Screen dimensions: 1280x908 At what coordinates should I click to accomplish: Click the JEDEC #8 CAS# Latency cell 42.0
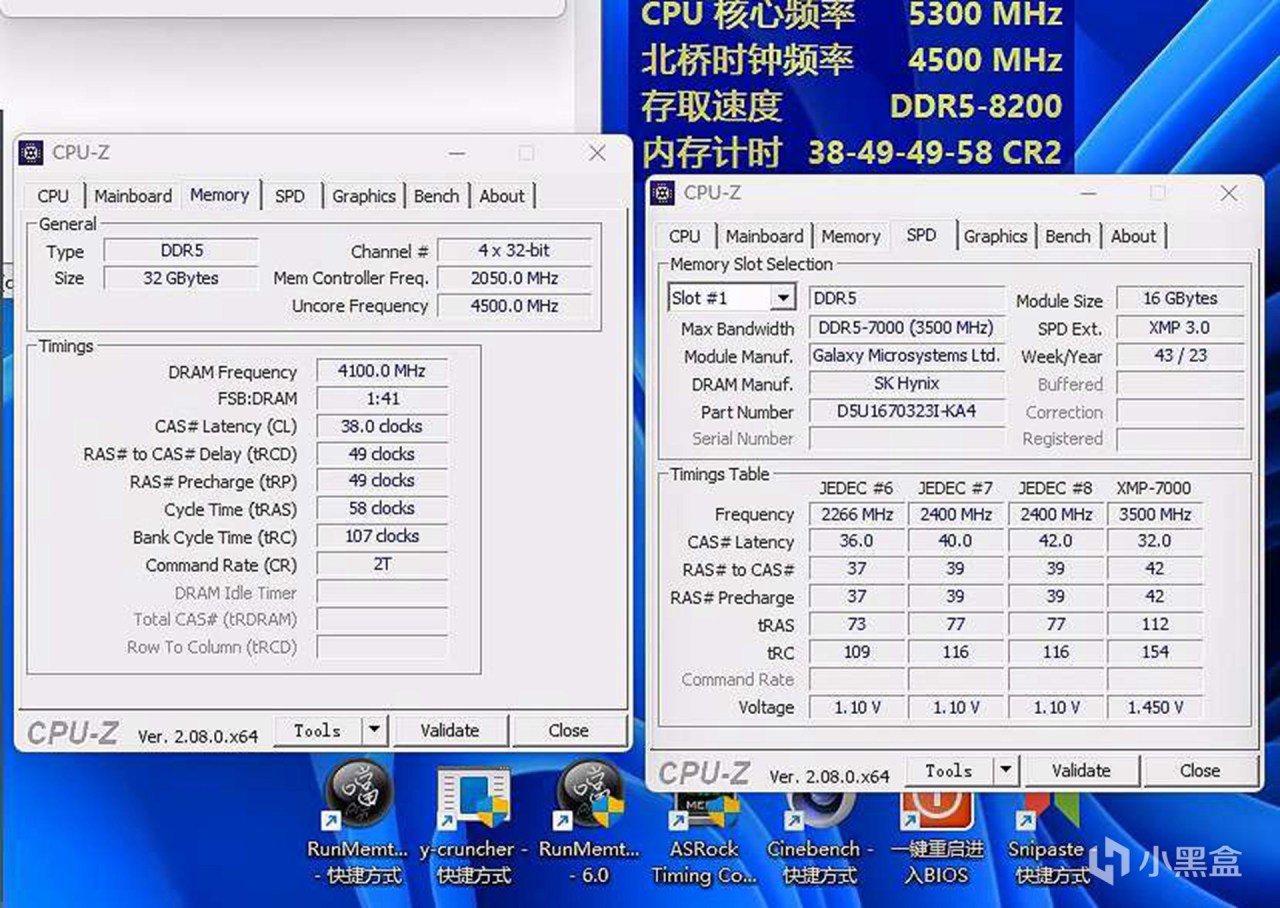1055,541
